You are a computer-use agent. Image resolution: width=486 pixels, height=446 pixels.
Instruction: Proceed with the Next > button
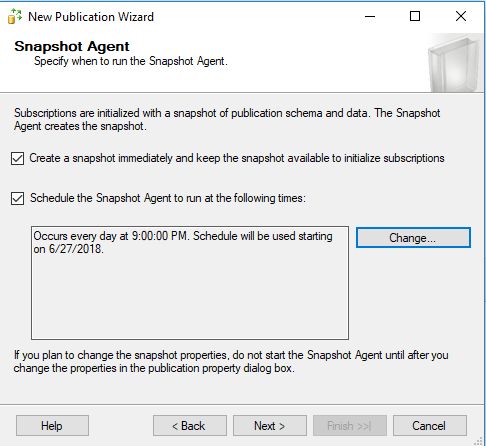click(x=270, y=426)
